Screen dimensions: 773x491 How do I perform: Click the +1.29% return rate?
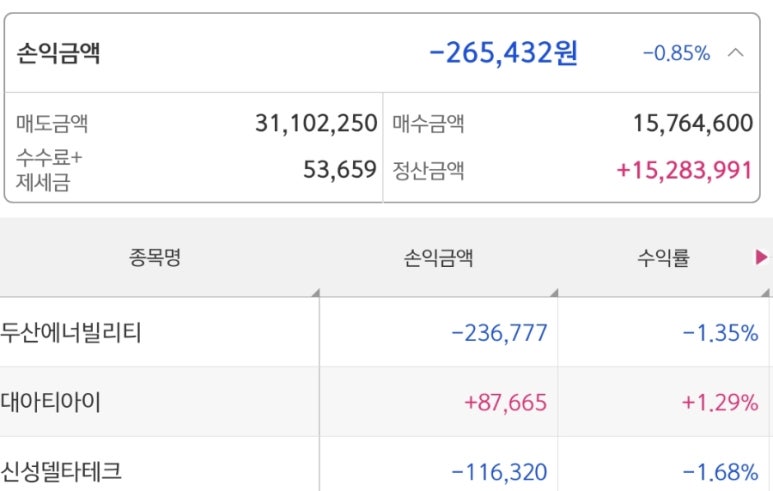coord(719,402)
